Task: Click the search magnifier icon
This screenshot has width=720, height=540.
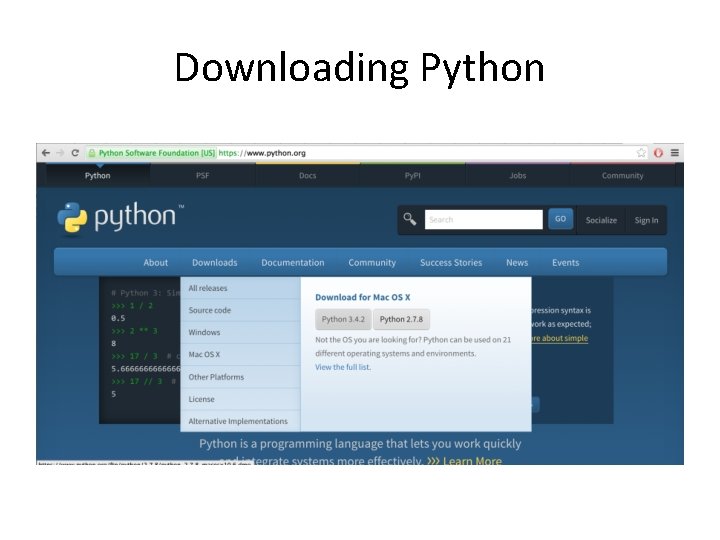Action: 410,219
